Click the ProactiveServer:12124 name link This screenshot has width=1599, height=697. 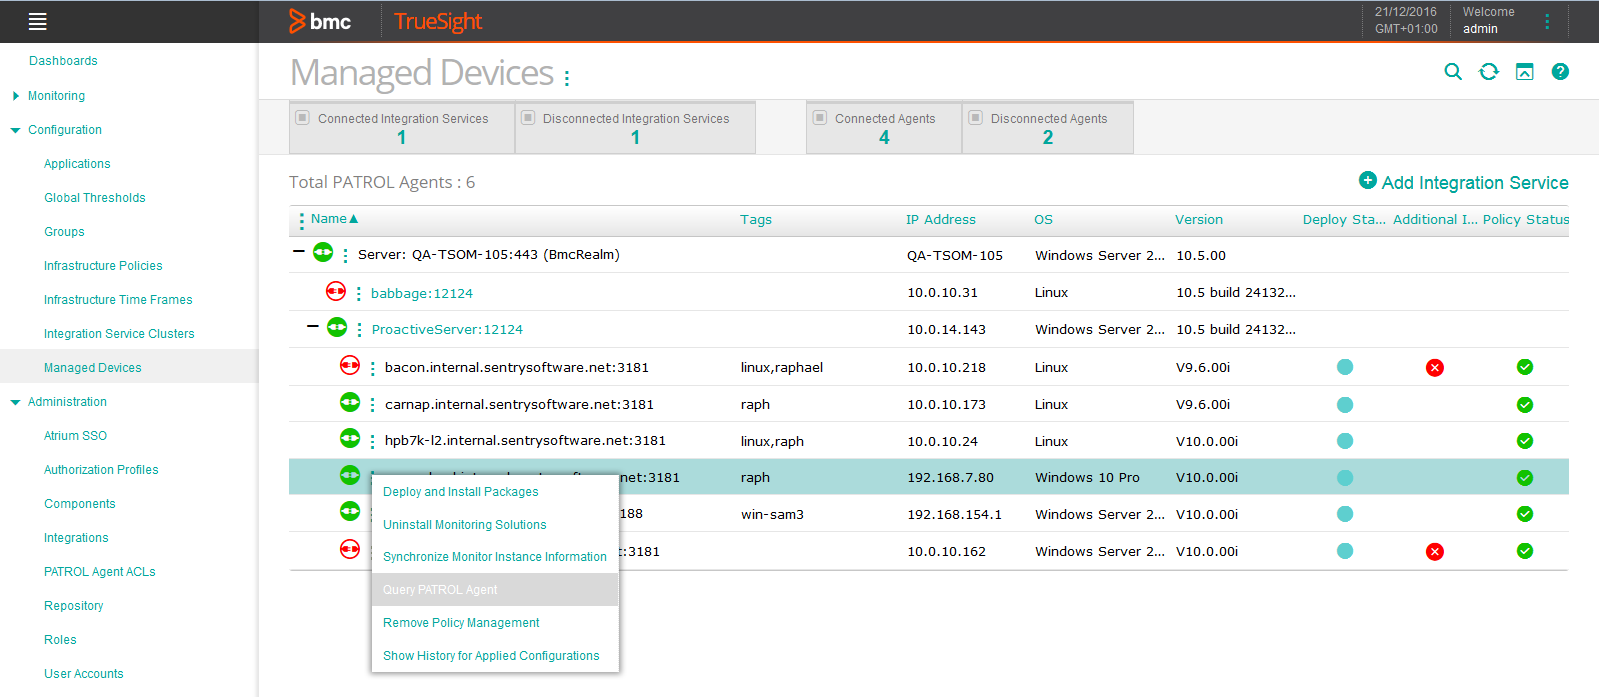(x=447, y=330)
